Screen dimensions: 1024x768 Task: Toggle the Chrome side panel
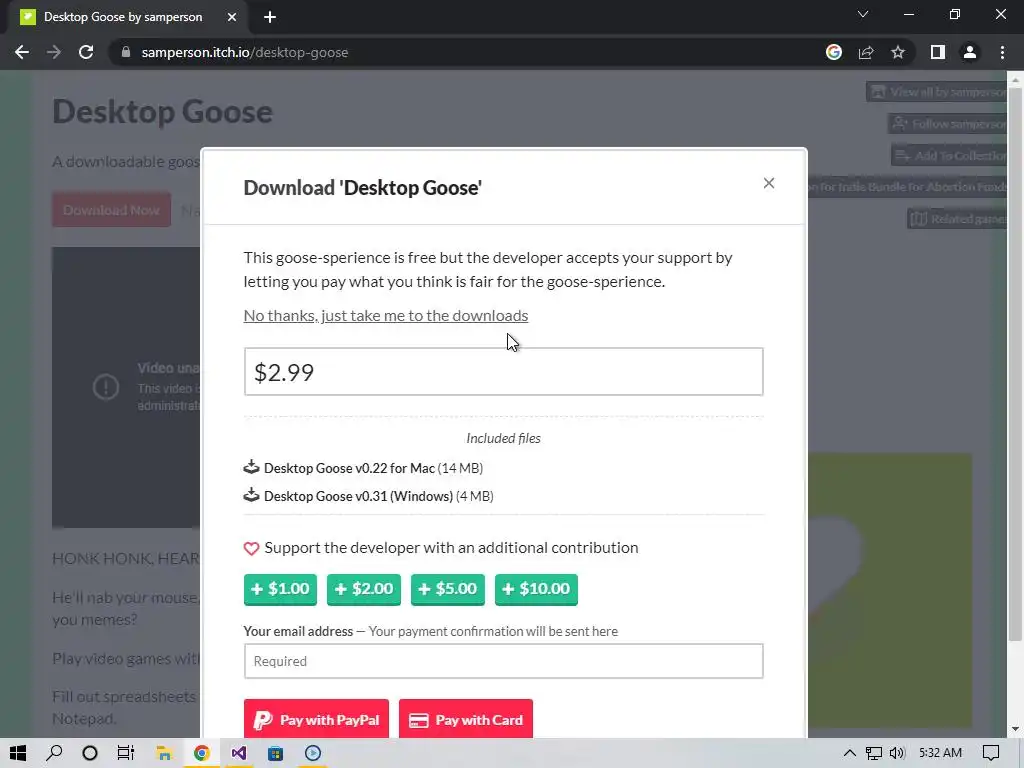click(x=938, y=52)
